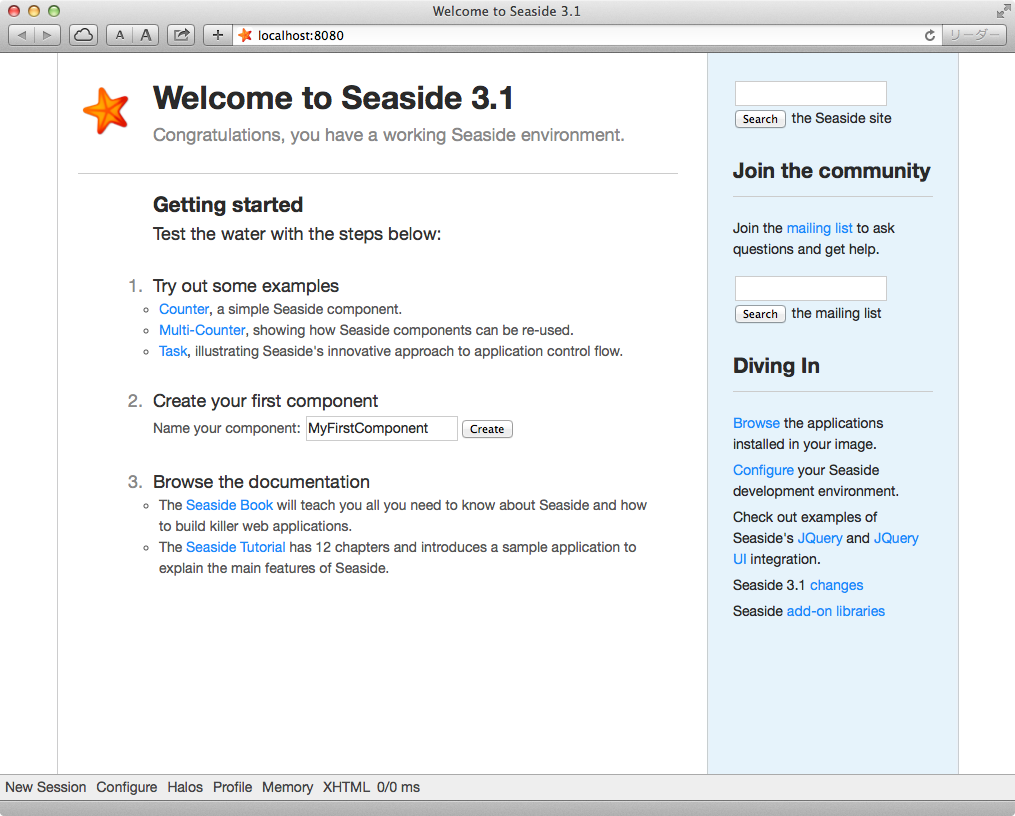
Task: Go forward with the browser forward arrow
Action: click(47, 35)
